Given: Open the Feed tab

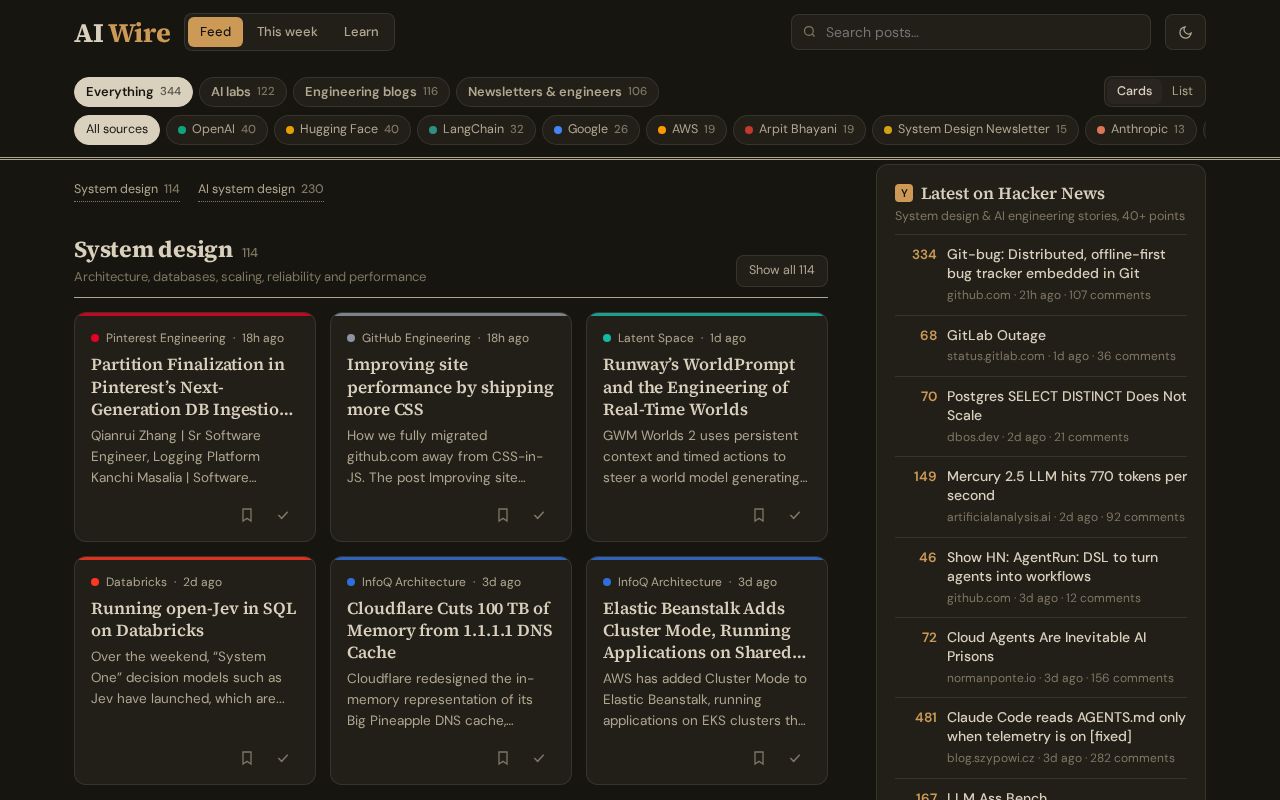Looking at the screenshot, I should [215, 32].
